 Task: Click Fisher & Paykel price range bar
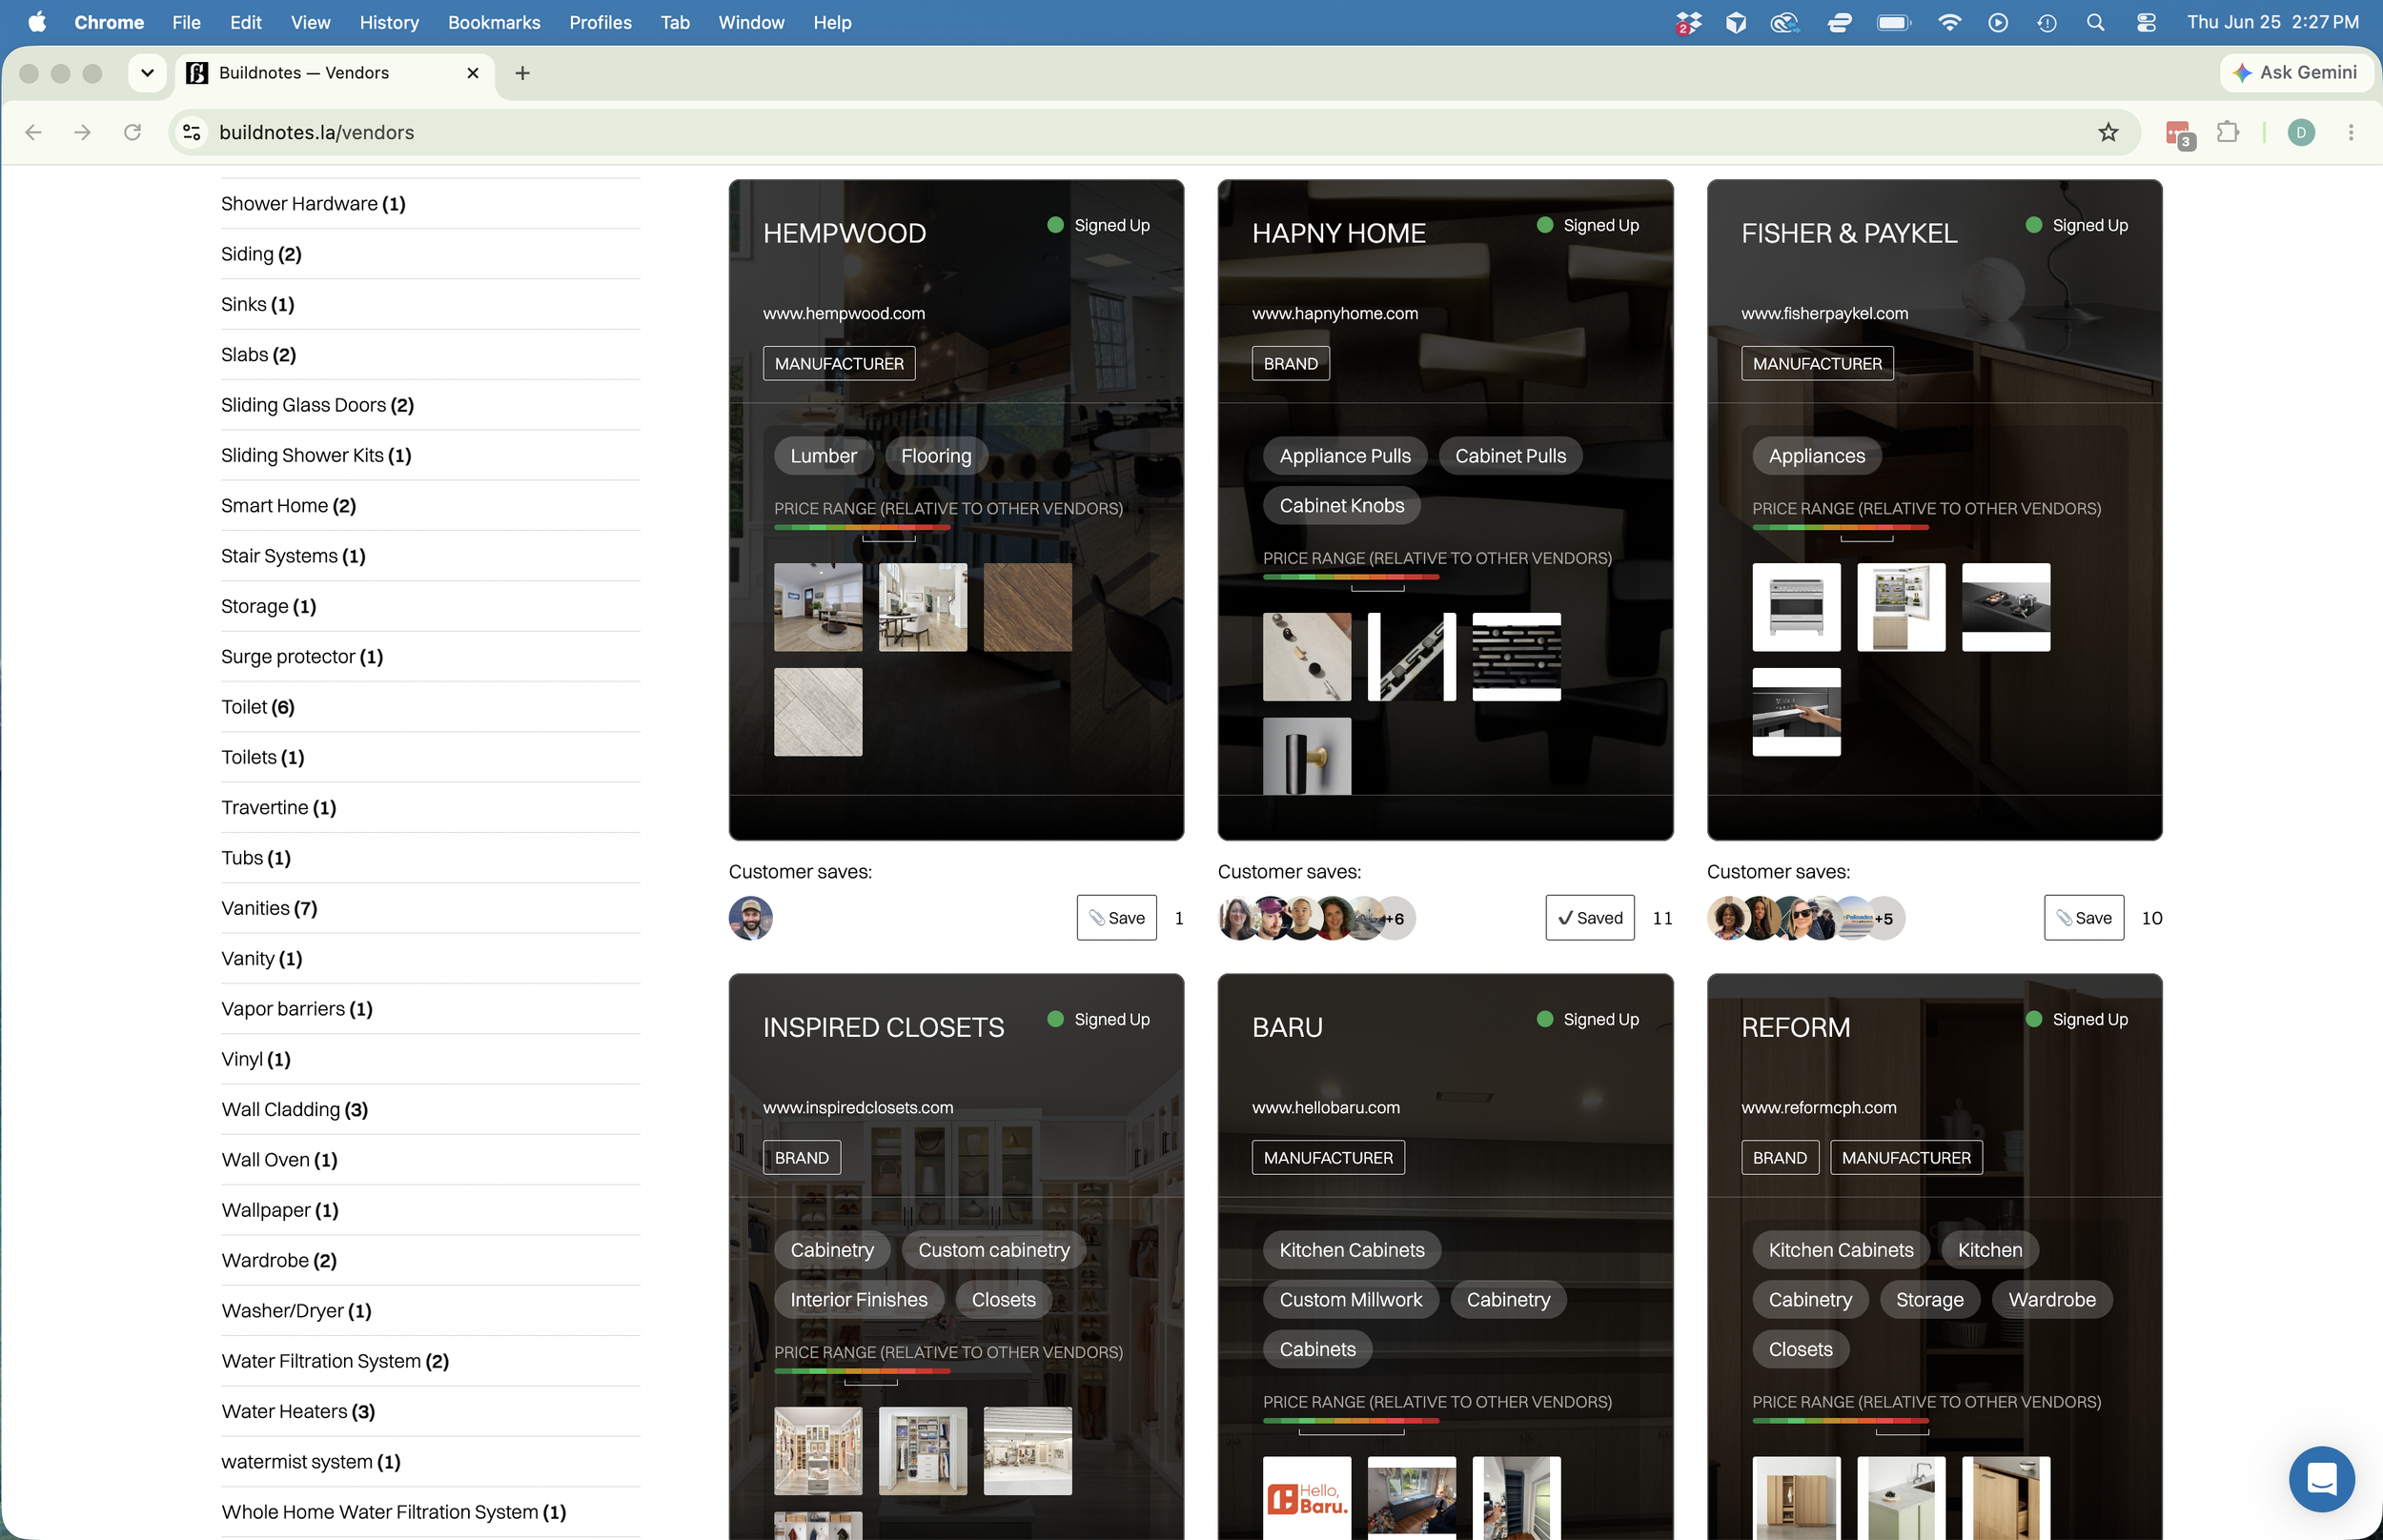tap(1840, 528)
